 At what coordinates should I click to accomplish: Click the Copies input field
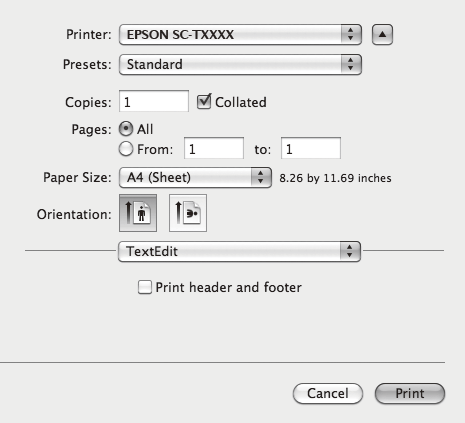(x=154, y=101)
